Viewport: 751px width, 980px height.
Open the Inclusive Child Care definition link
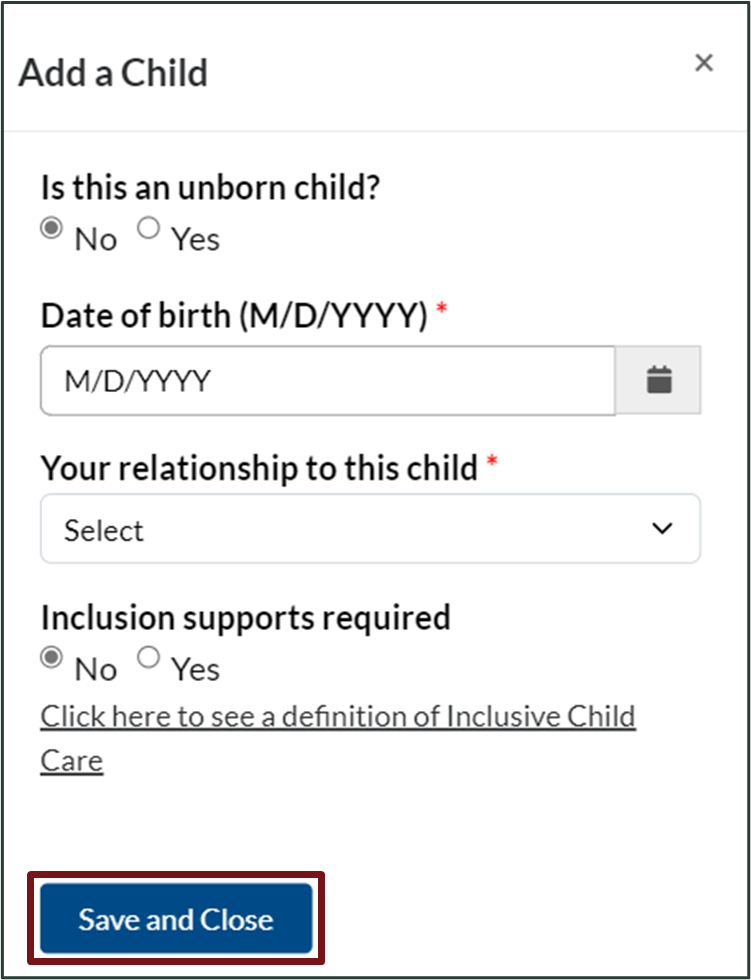point(337,717)
